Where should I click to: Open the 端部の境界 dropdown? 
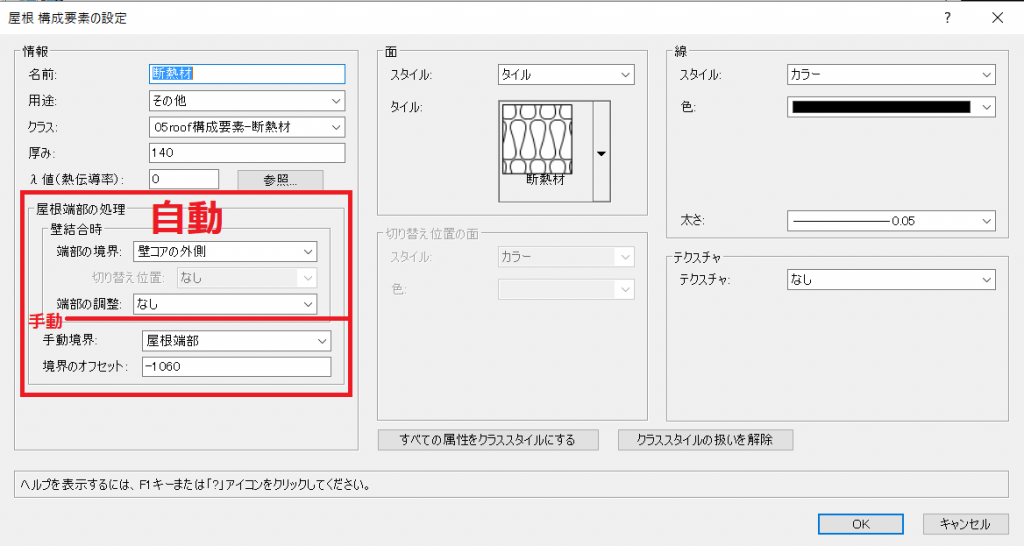coord(224,251)
